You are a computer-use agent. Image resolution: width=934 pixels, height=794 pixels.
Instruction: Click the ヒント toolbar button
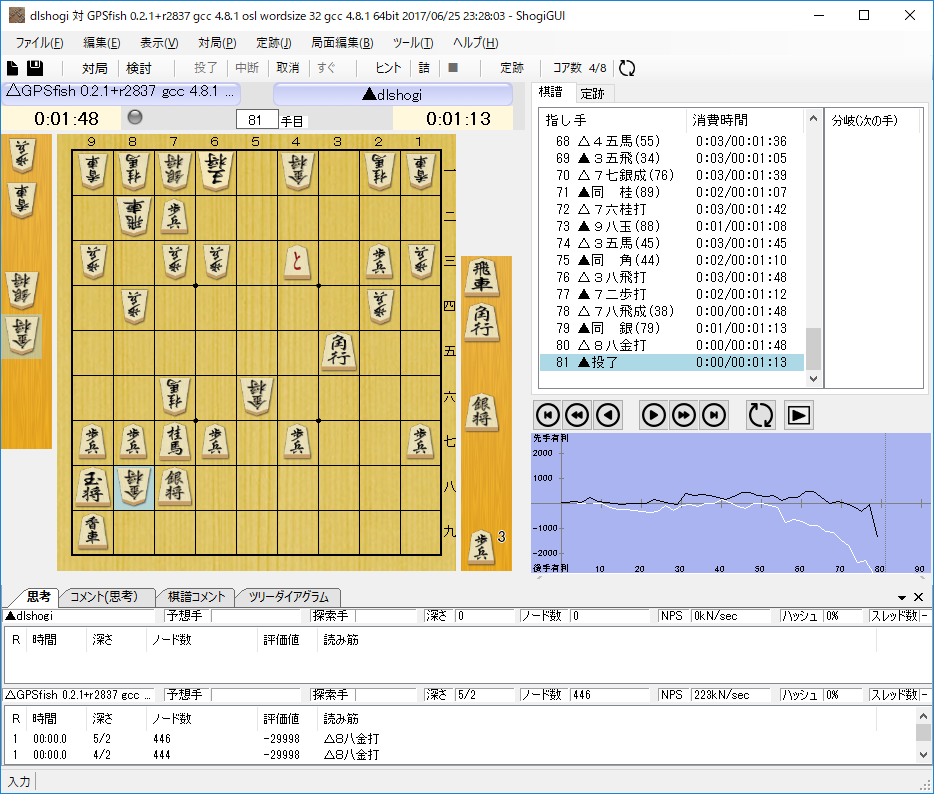[388, 68]
